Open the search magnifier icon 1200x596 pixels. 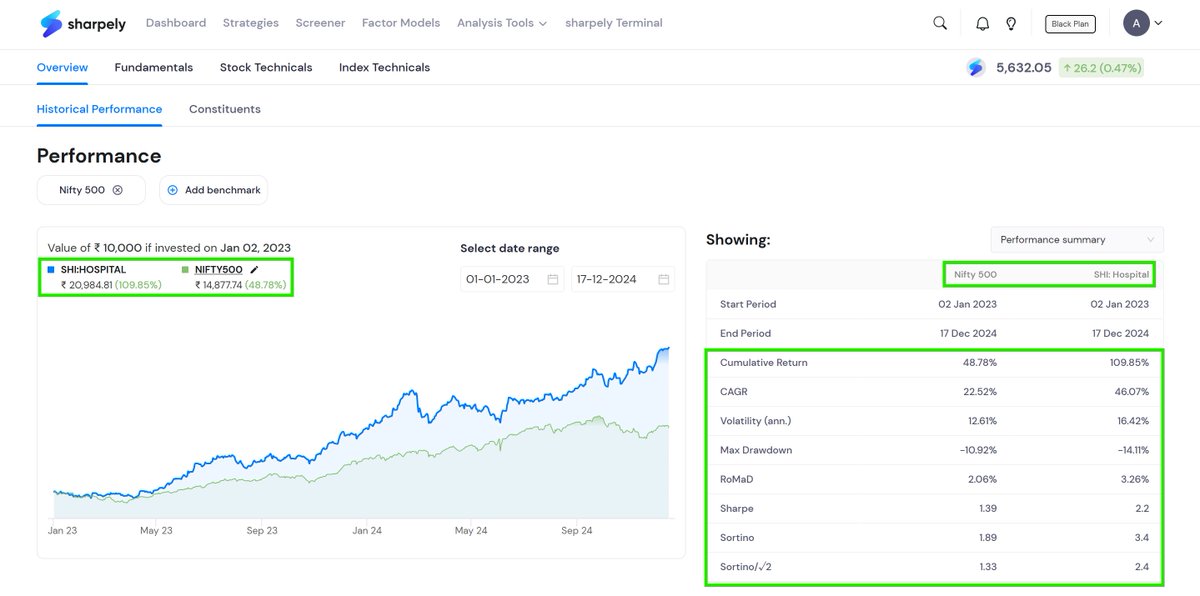point(940,23)
